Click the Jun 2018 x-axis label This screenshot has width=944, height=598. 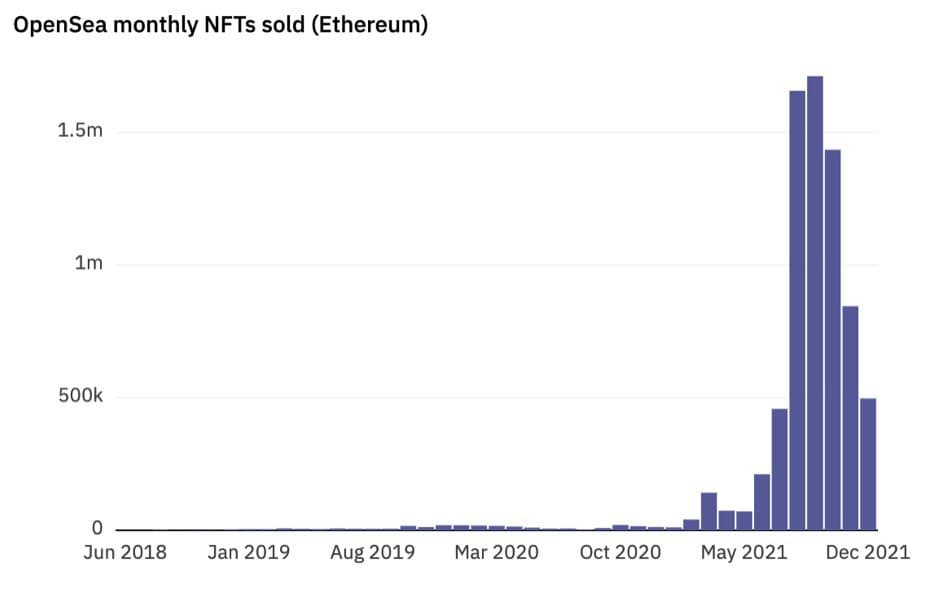[x=125, y=552]
